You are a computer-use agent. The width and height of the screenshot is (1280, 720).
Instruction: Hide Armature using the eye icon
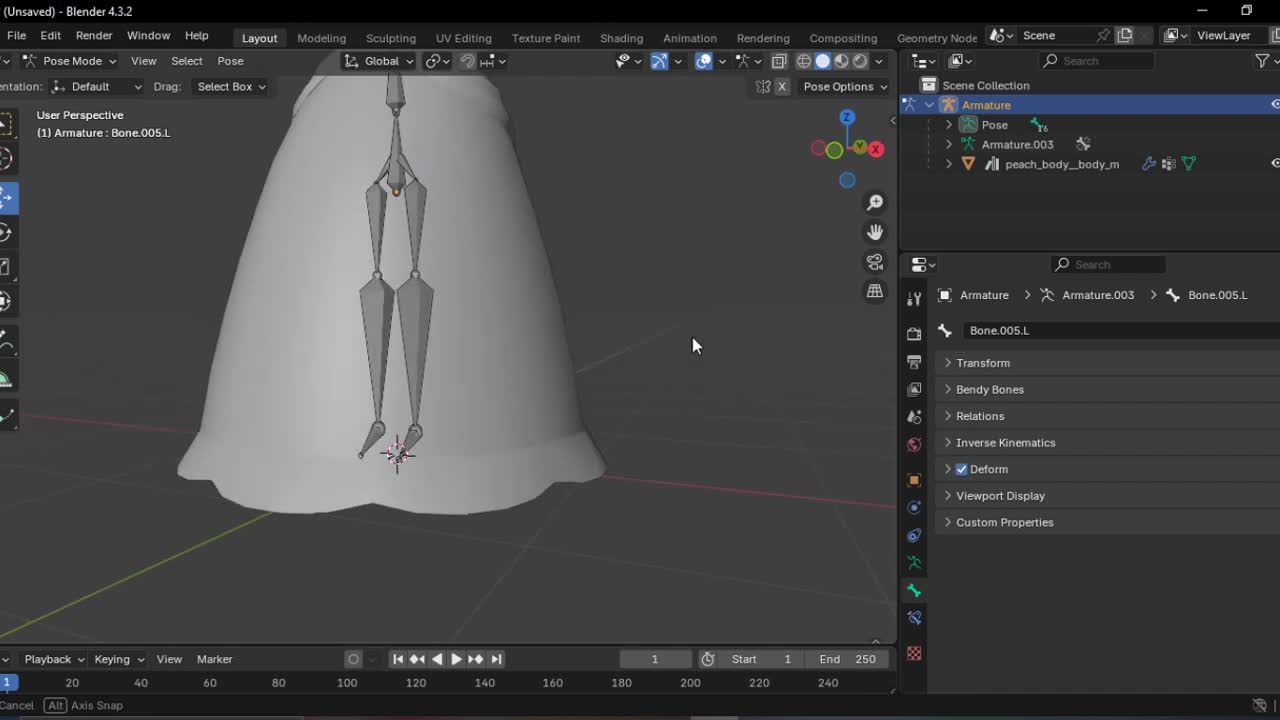coord(1275,105)
